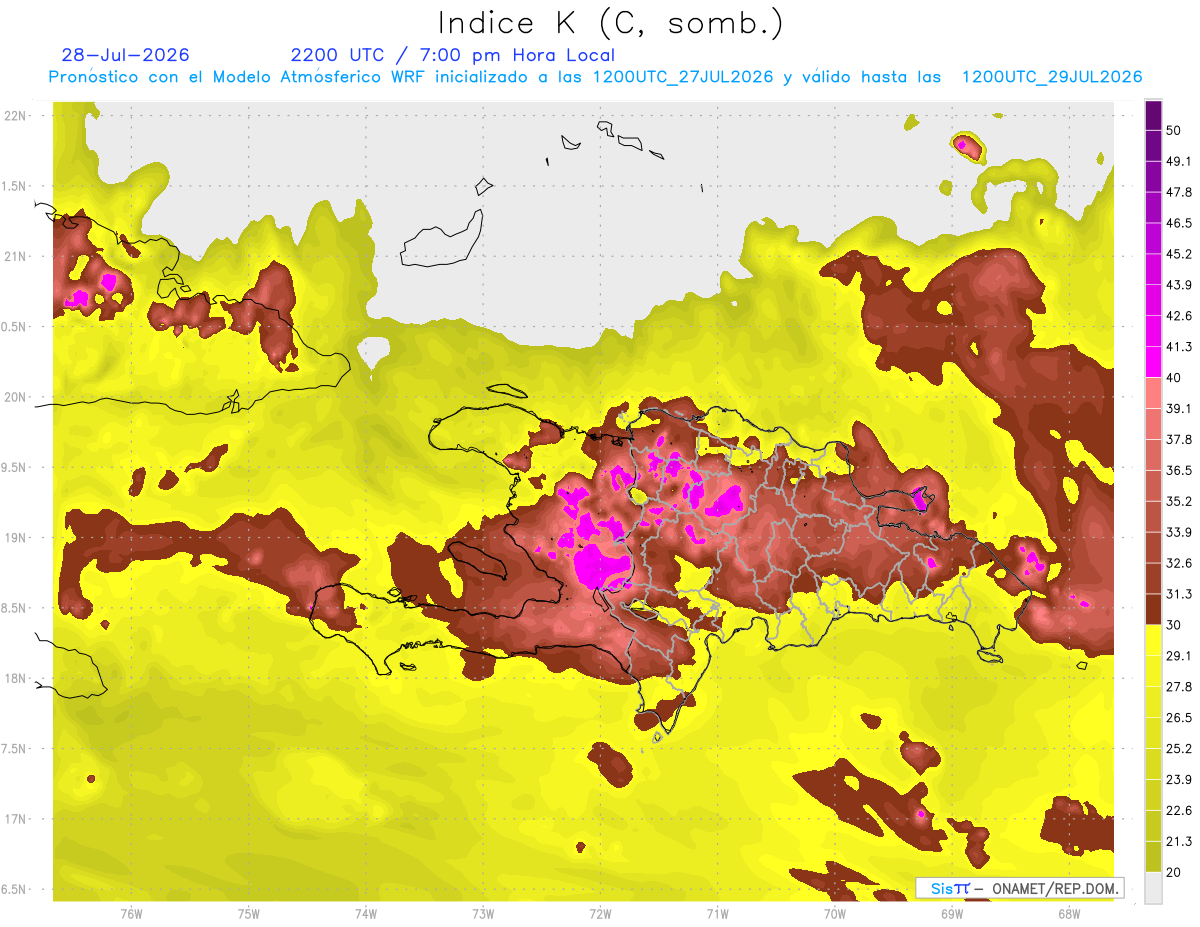Click the "49.1" color scale label

coord(1179,161)
